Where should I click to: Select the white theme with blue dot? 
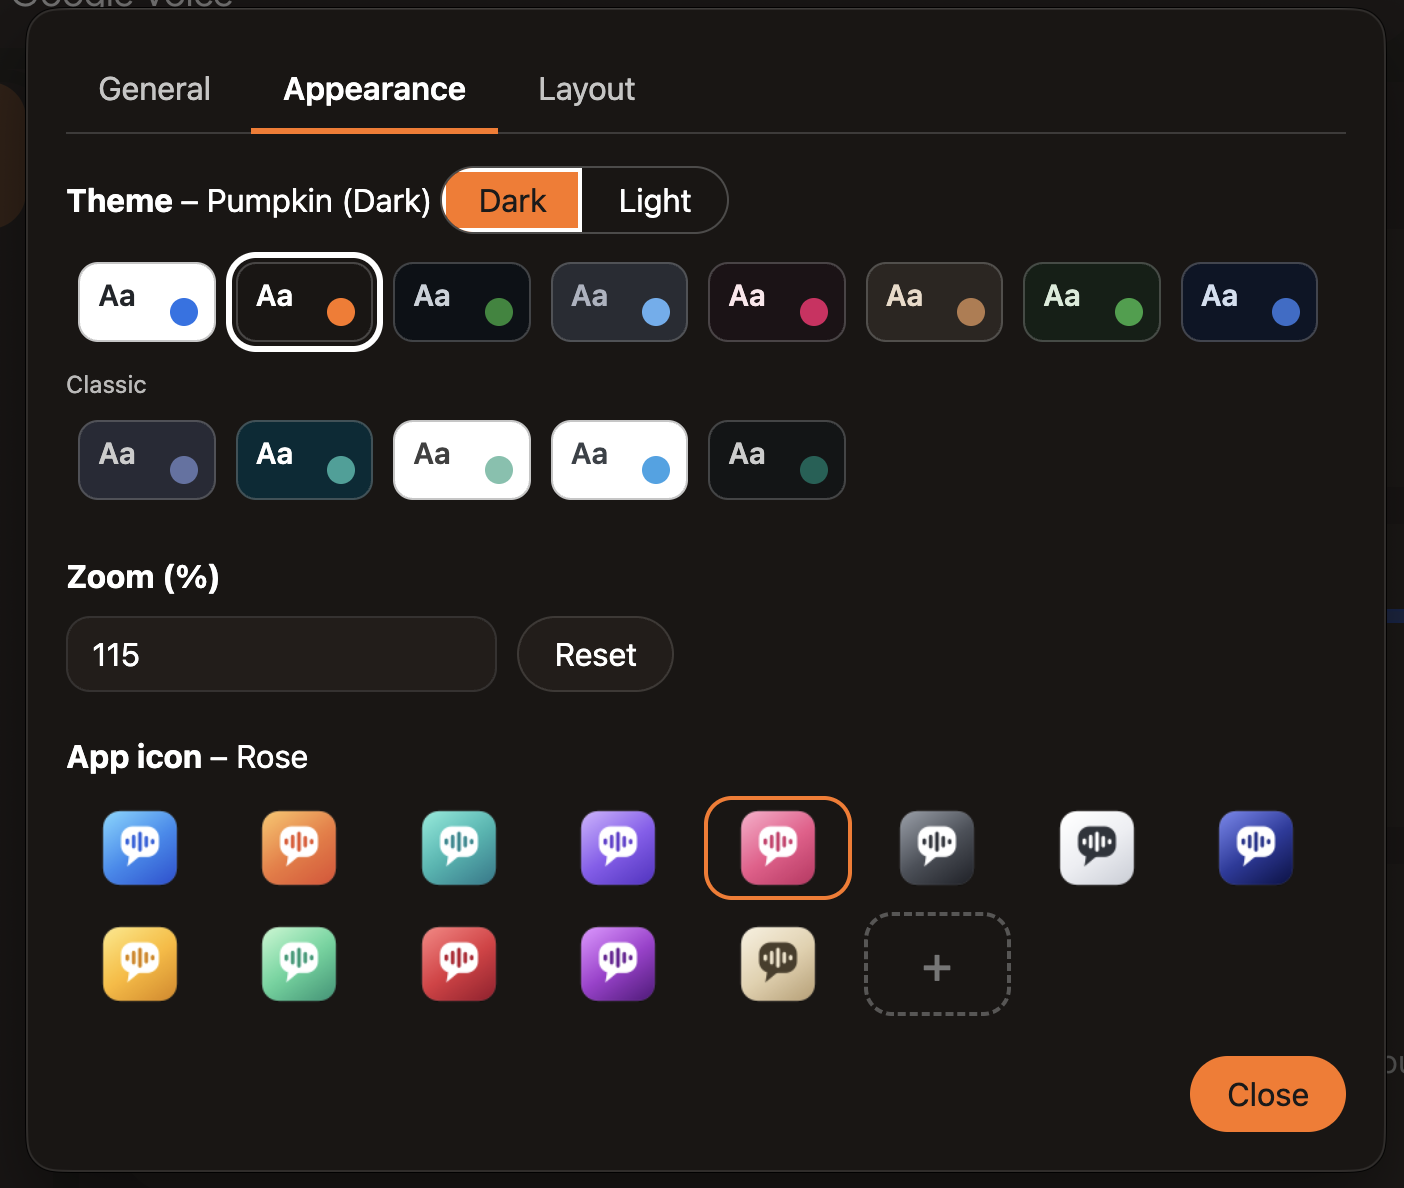pos(147,302)
